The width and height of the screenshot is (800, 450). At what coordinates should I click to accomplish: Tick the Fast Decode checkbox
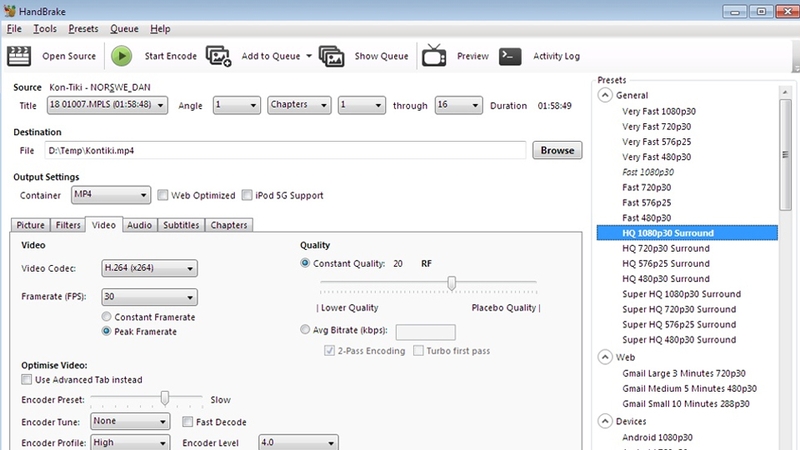point(188,422)
